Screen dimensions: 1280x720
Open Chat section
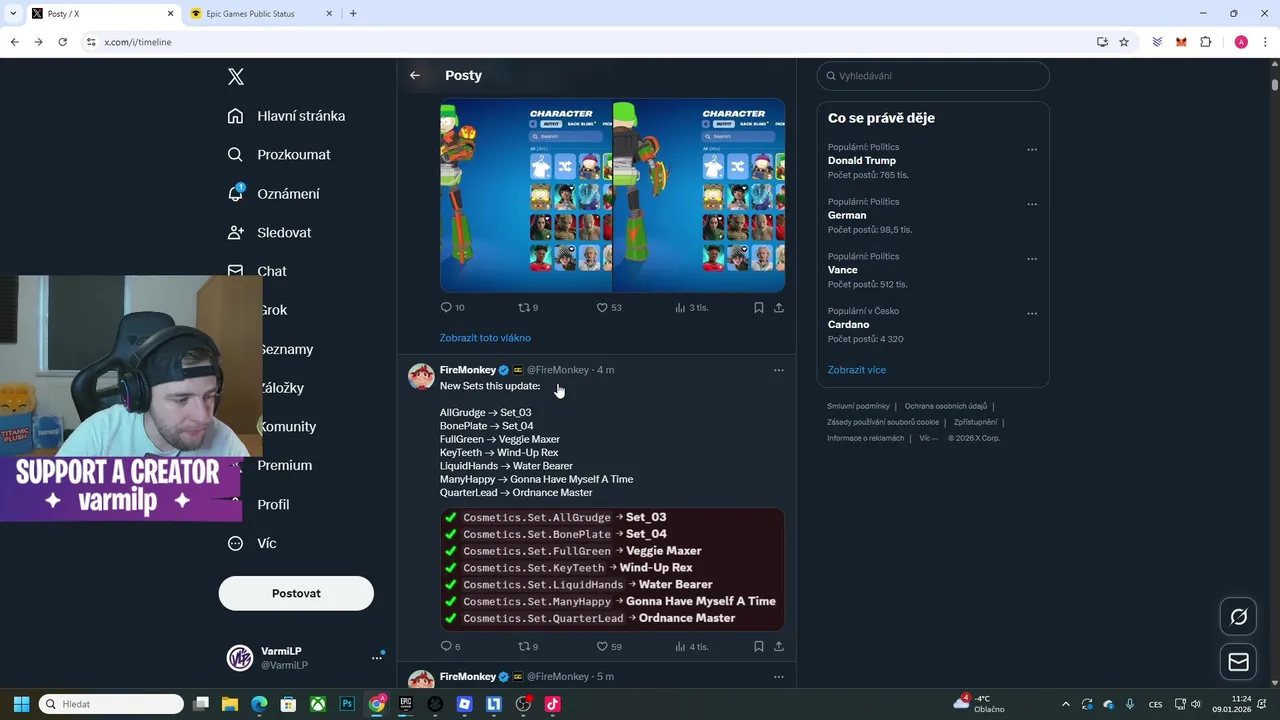coord(257,271)
